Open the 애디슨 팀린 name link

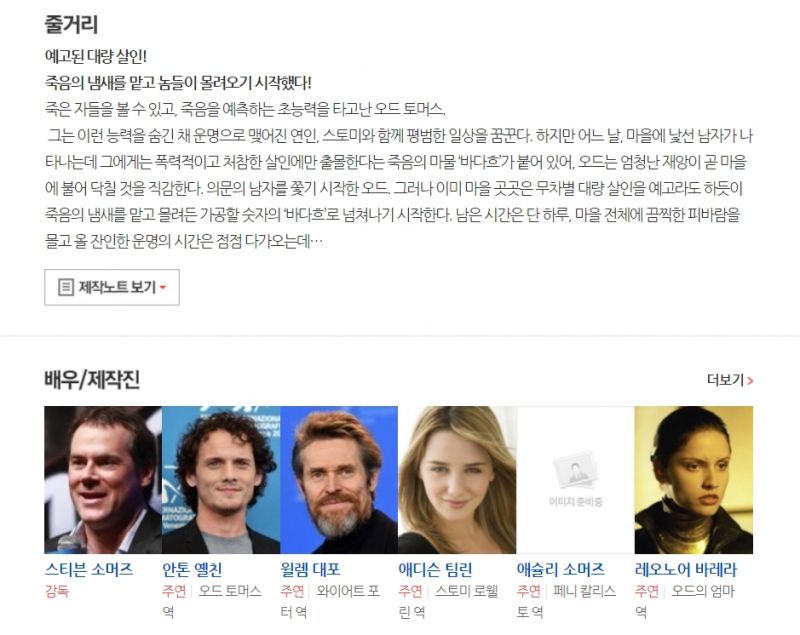click(x=435, y=569)
